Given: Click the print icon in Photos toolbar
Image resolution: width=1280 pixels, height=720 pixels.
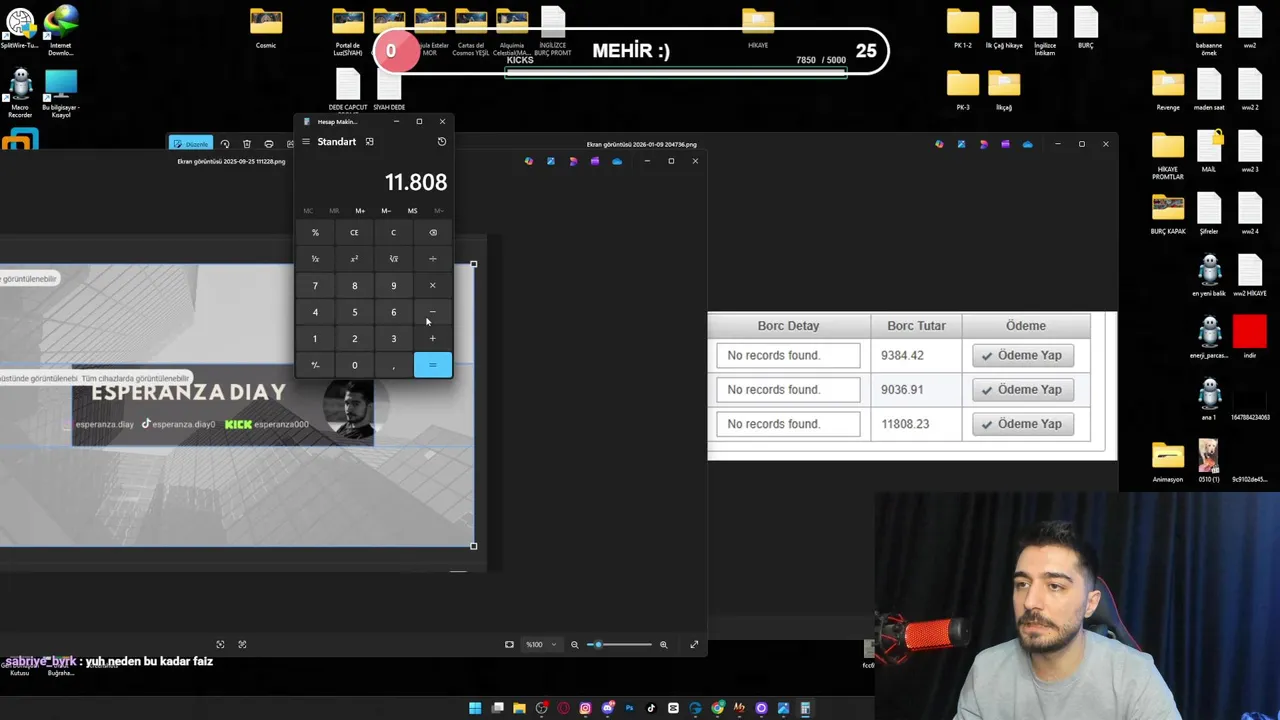Looking at the screenshot, I should click(x=269, y=144).
